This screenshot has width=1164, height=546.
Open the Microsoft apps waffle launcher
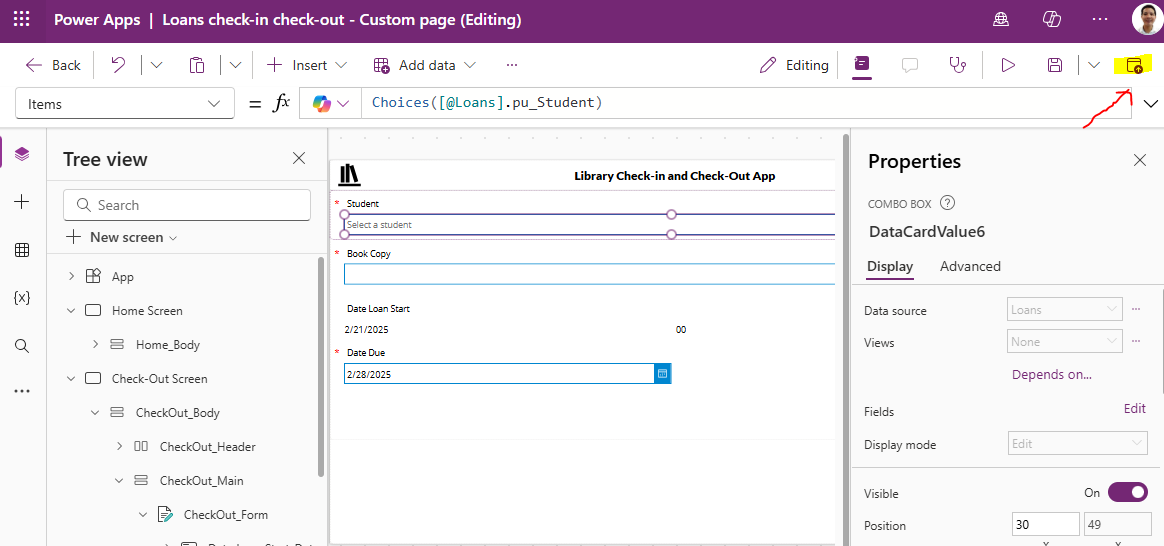tap(22, 20)
